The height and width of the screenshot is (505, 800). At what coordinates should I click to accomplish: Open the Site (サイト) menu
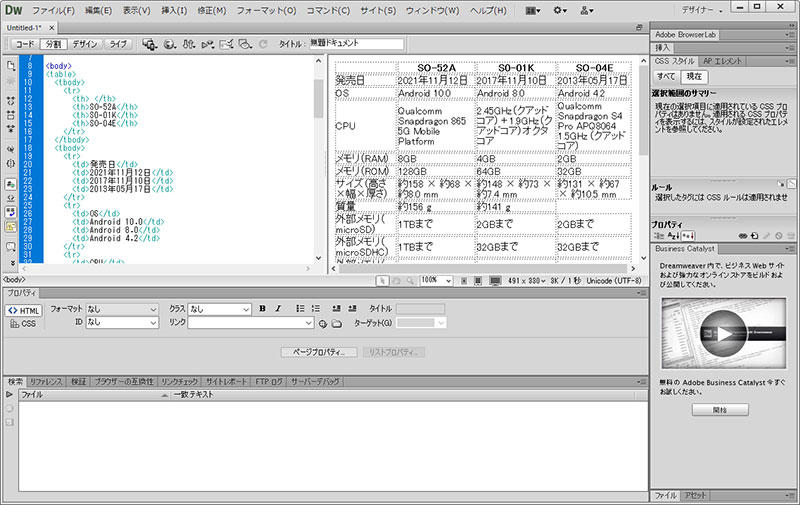(x=378, y=10)
